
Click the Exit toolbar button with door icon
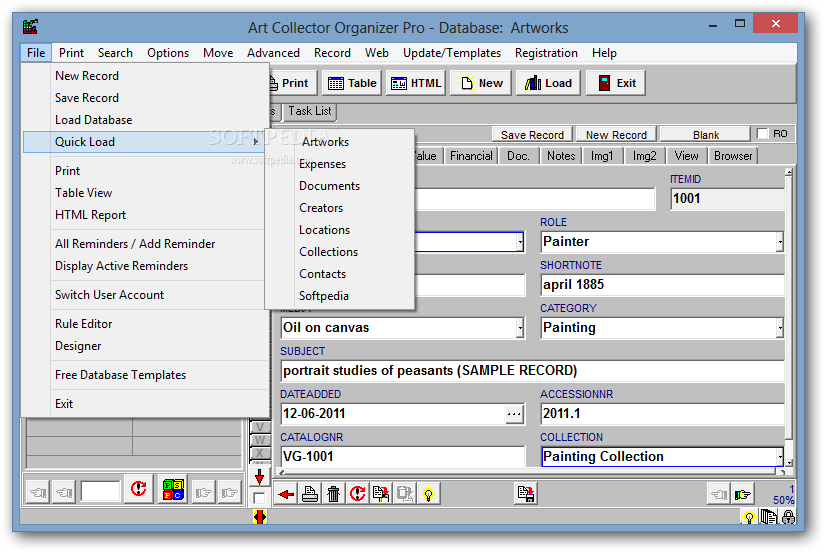coord(616,83)
